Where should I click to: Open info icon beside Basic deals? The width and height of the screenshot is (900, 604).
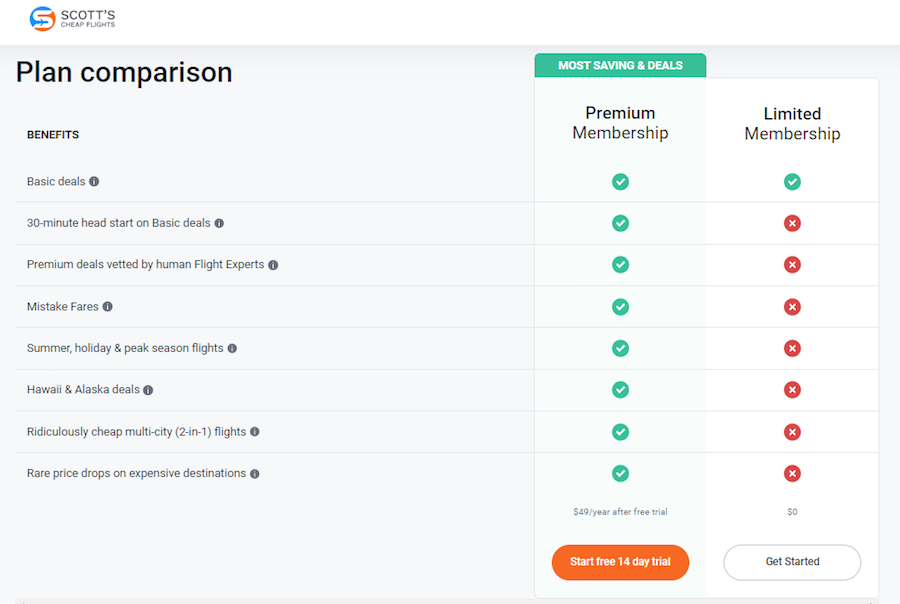pos(94,181)
